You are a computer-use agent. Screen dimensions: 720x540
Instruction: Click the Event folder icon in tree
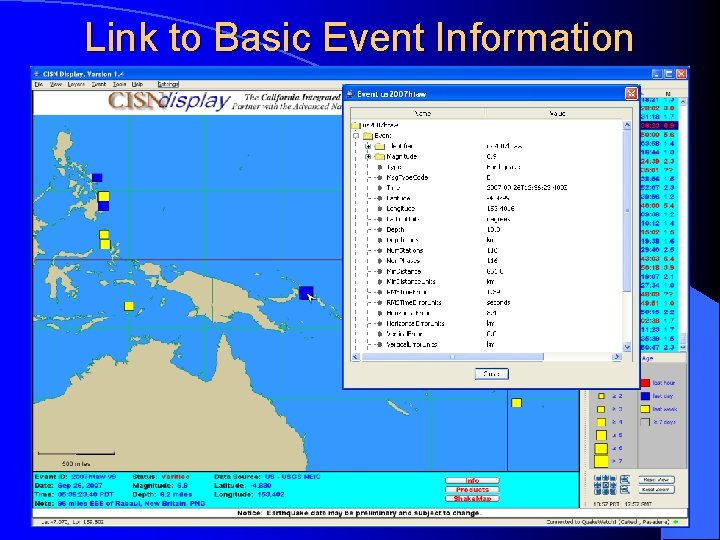click(367, 135)
